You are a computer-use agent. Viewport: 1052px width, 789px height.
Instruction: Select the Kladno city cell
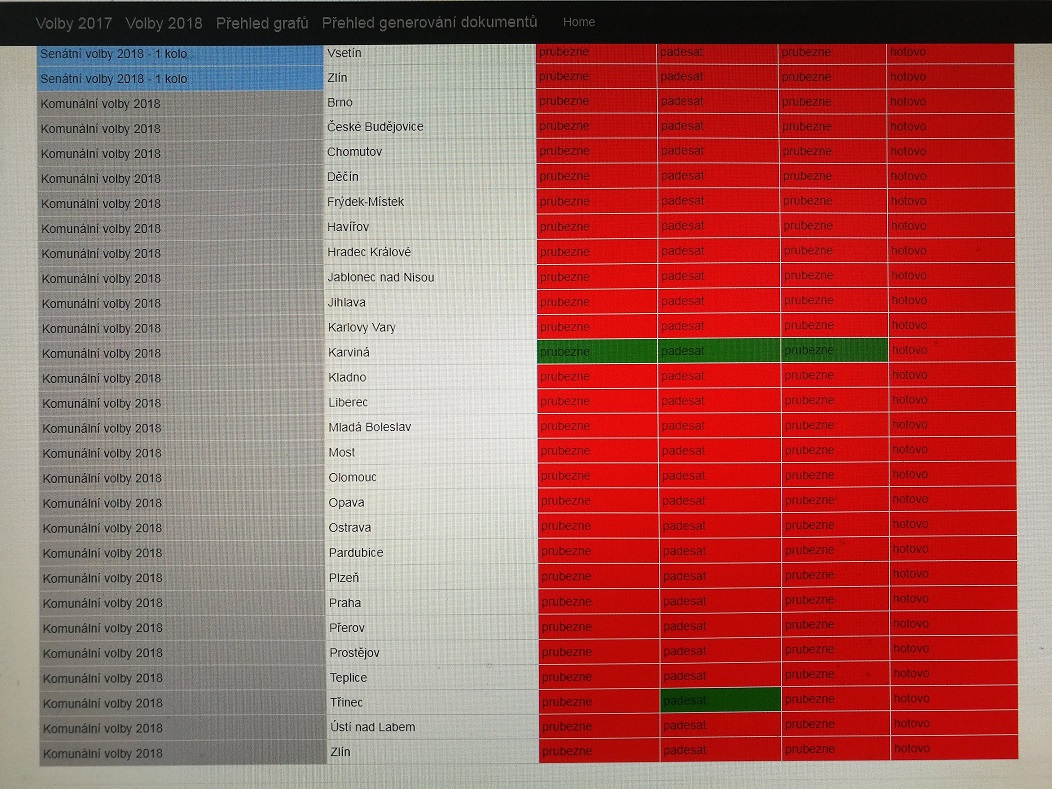click(x=429, y=378)
